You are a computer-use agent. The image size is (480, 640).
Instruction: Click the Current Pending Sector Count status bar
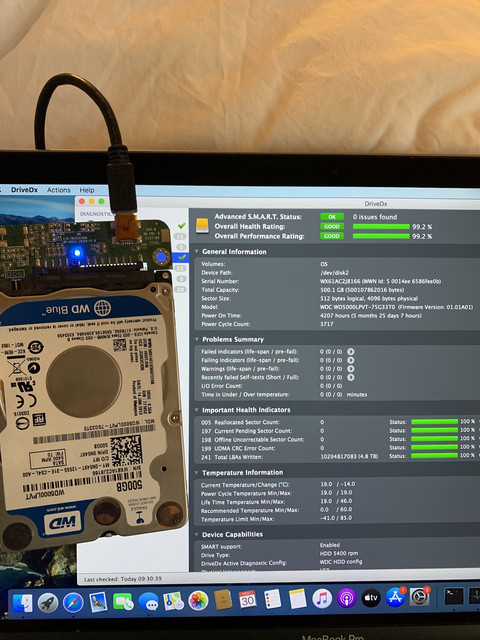click(435, 430)
